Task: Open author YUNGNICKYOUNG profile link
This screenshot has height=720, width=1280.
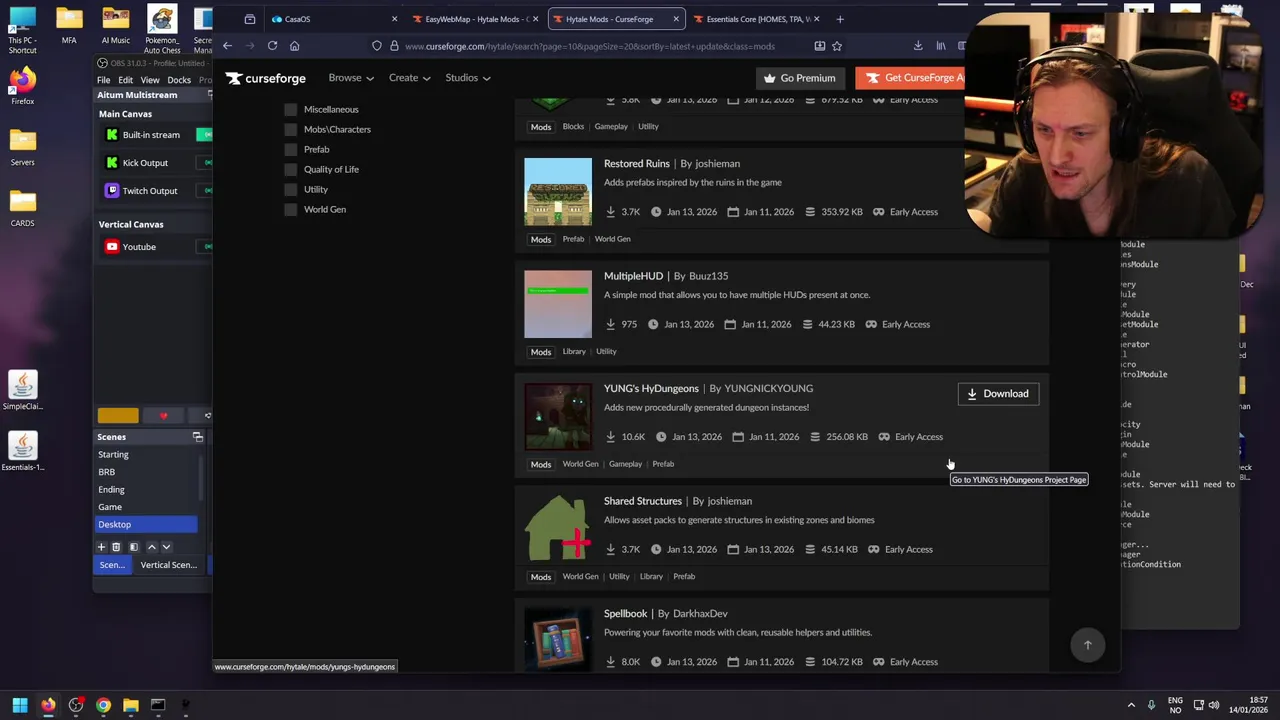Action: pos(768,389)
